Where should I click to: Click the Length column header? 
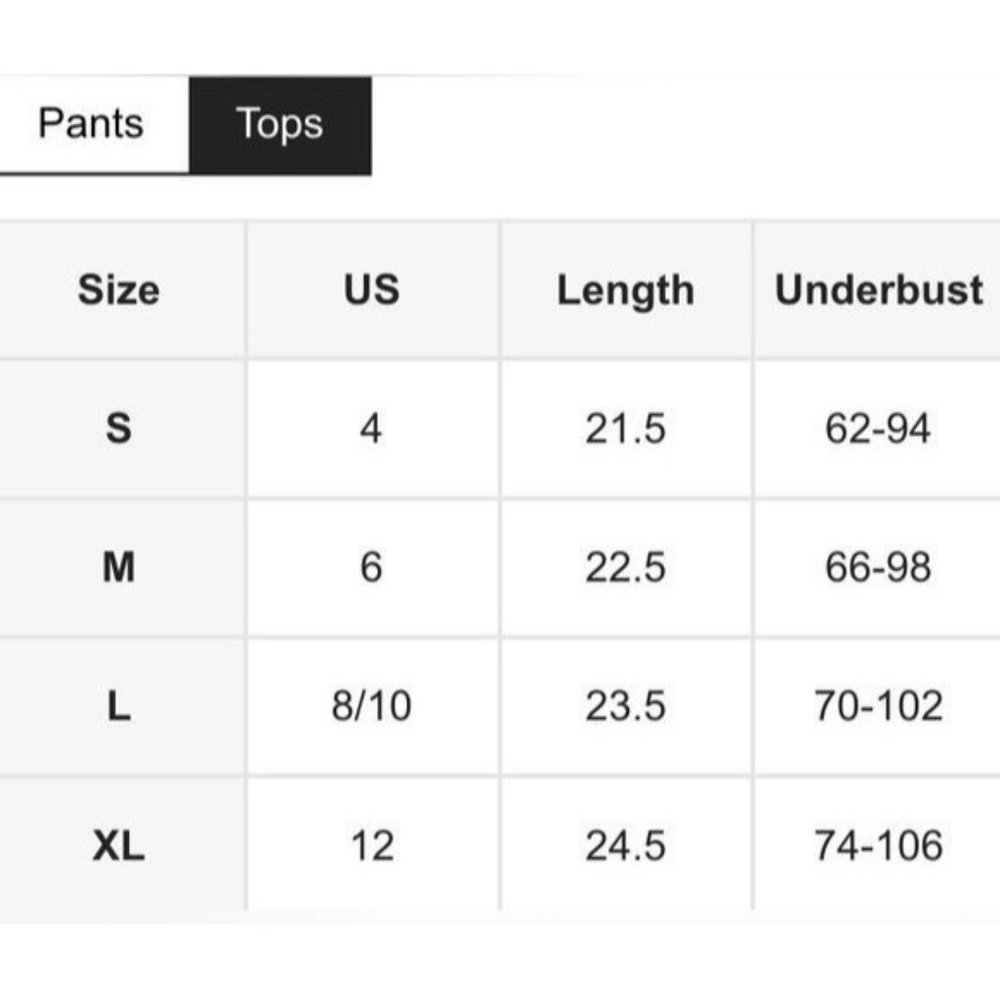pos(626,290)
